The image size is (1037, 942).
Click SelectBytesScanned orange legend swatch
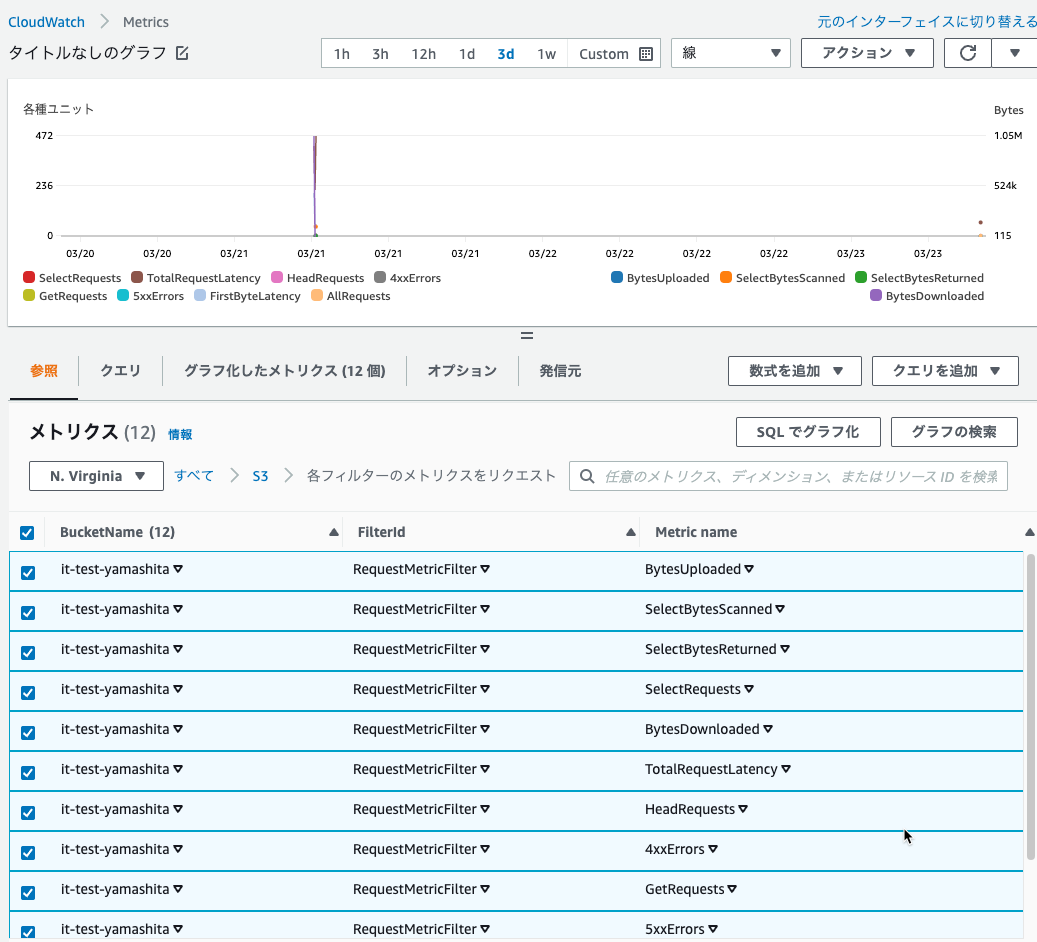pos(726,277)
